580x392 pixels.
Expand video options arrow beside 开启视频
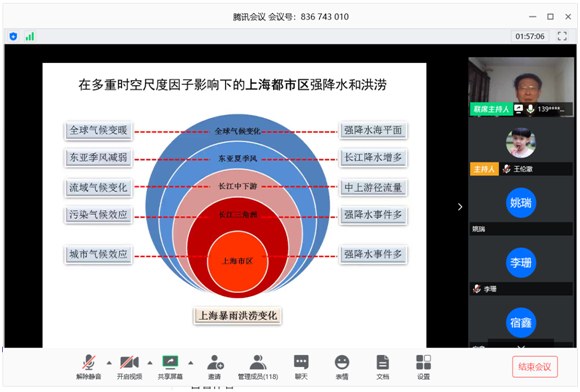[150, 363]
